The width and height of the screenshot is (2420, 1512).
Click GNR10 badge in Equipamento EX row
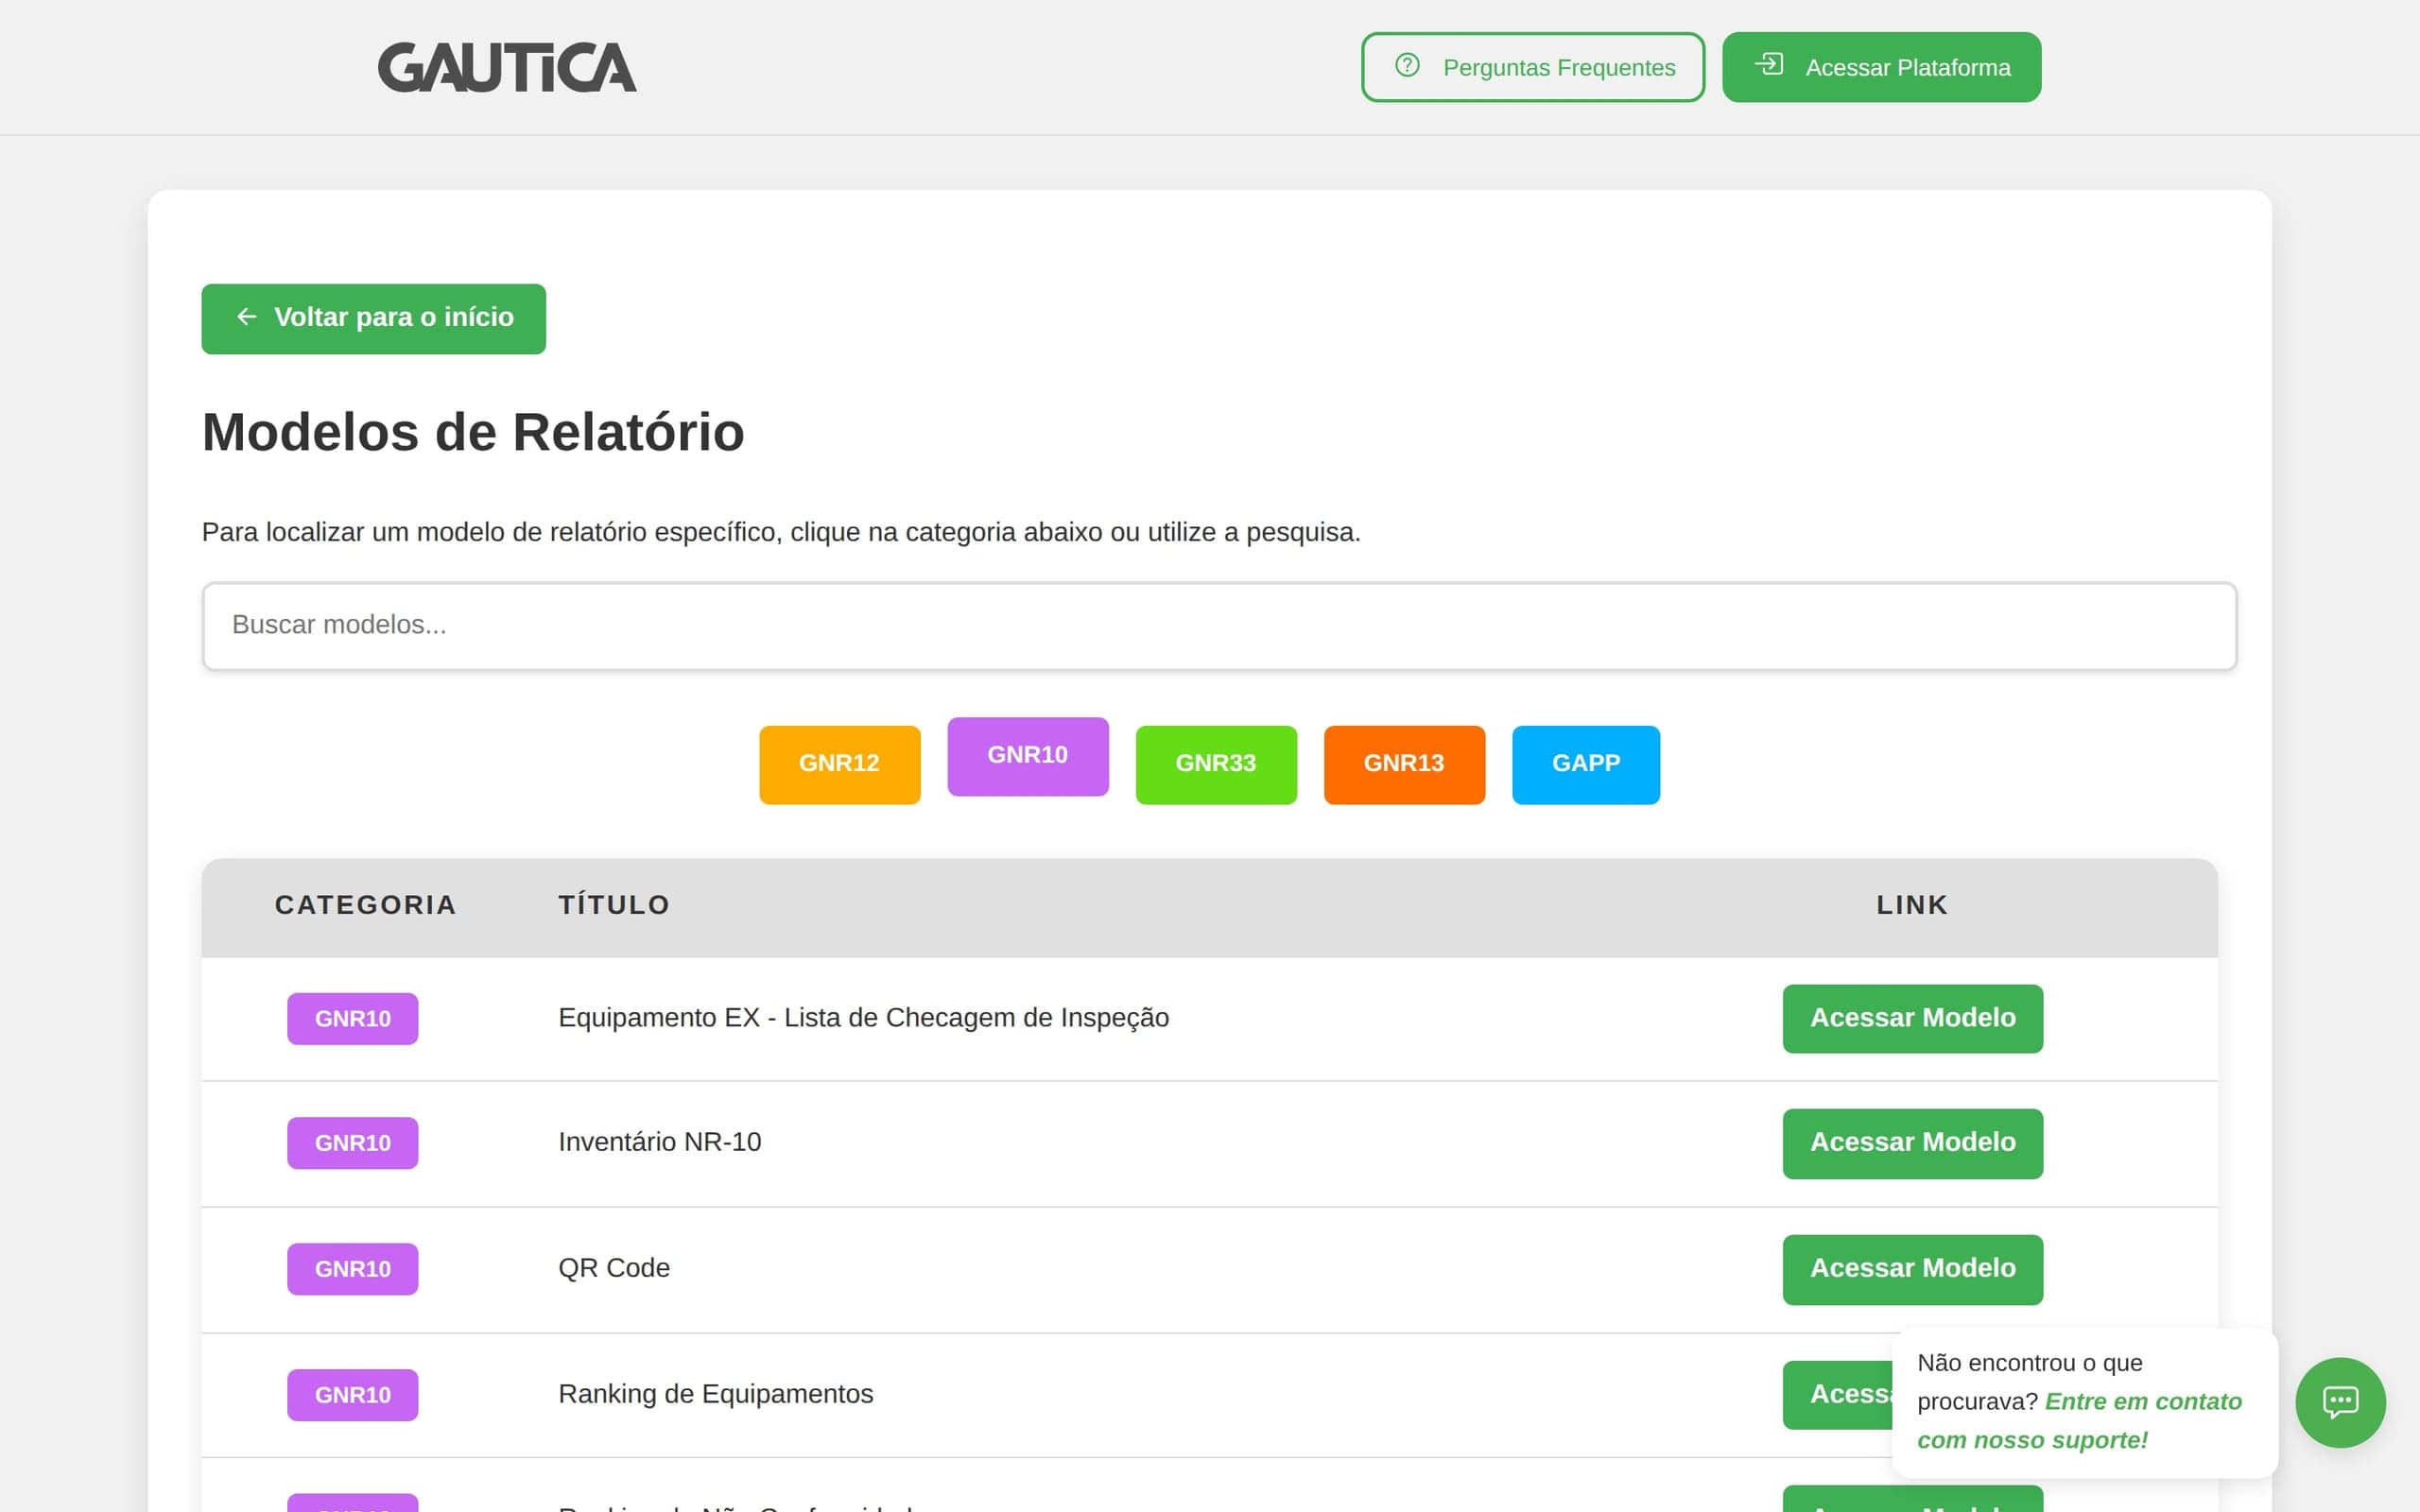tap(352, 1018)
